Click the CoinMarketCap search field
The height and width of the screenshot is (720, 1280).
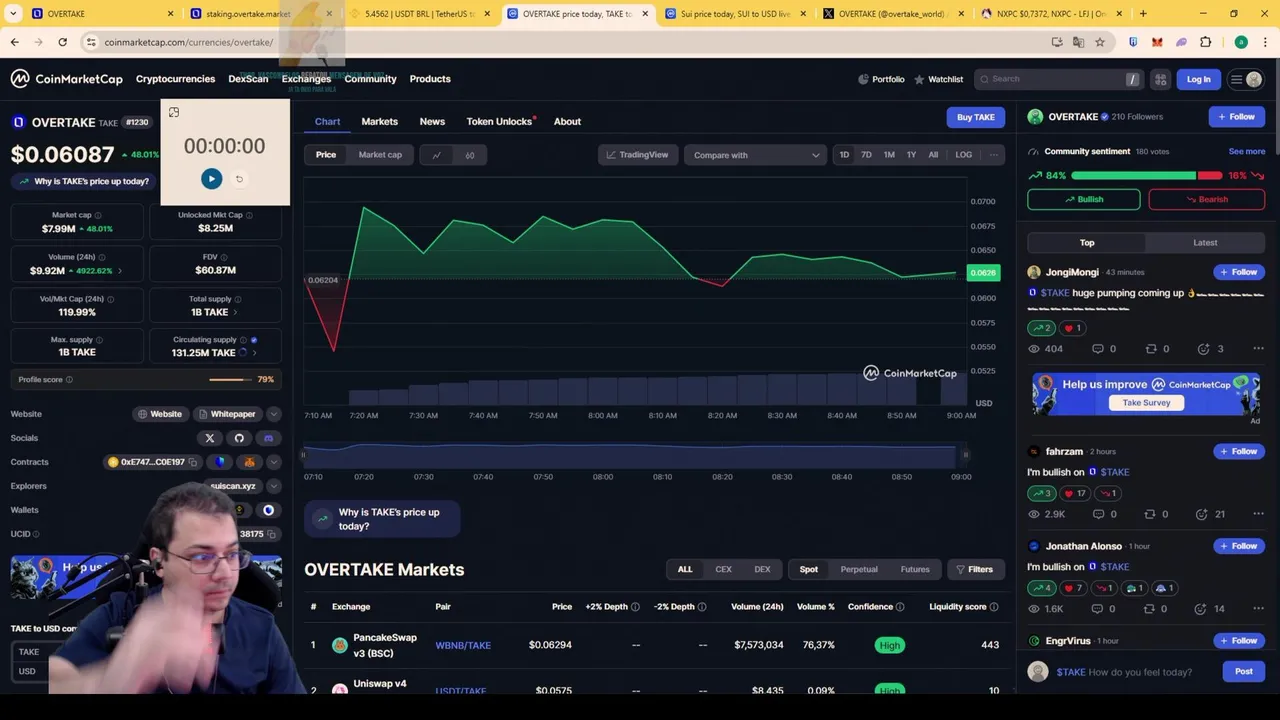click(x=1058, y=79)
